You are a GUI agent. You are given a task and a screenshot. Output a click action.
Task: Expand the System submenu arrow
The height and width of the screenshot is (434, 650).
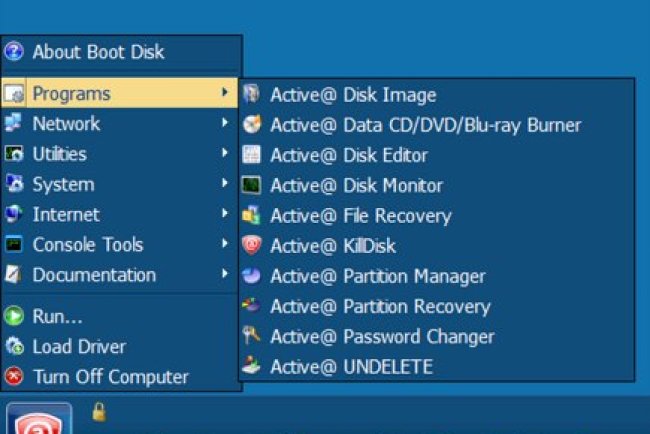click(225, 183)
